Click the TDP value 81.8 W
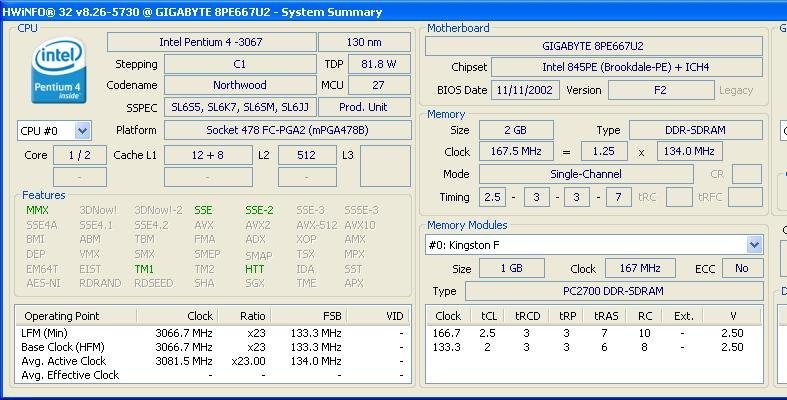This screenshot has height=400, width=787. (379, 64)
